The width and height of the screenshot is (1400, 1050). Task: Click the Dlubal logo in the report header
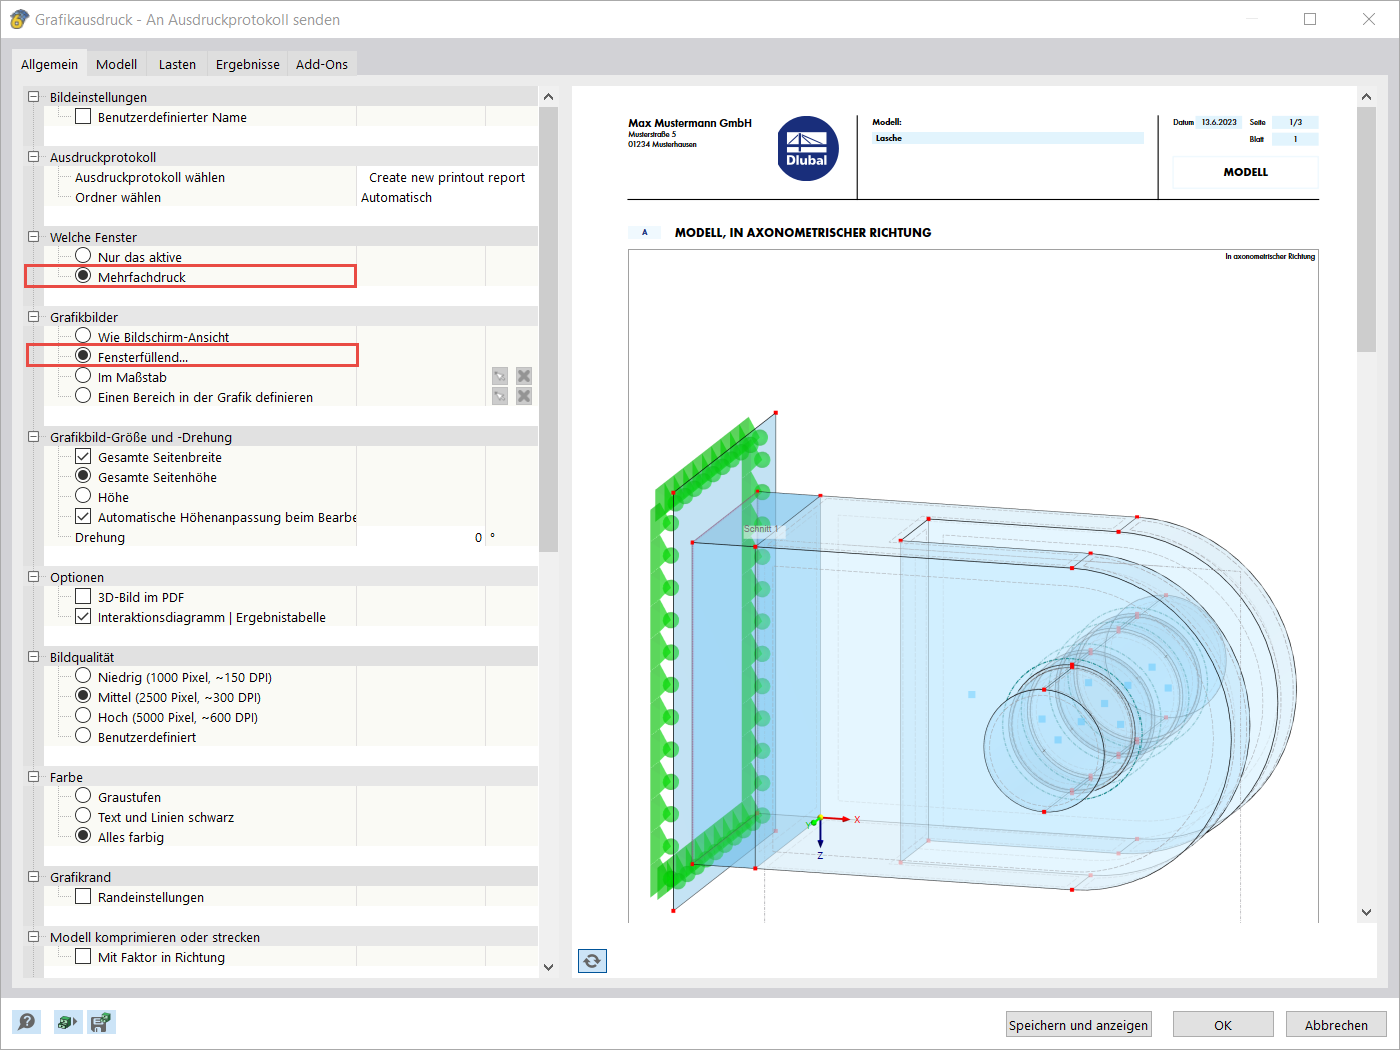click(807, 148)
